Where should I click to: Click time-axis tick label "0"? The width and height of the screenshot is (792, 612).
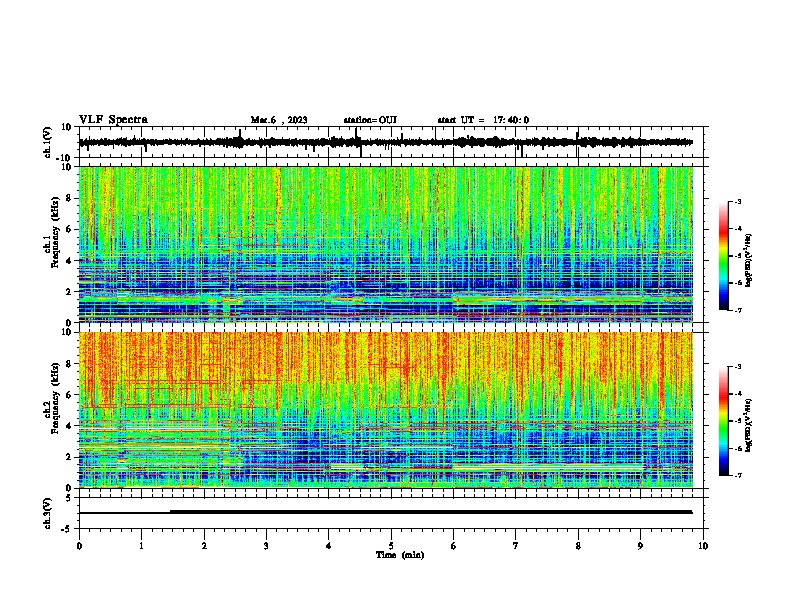pos(79,546)
